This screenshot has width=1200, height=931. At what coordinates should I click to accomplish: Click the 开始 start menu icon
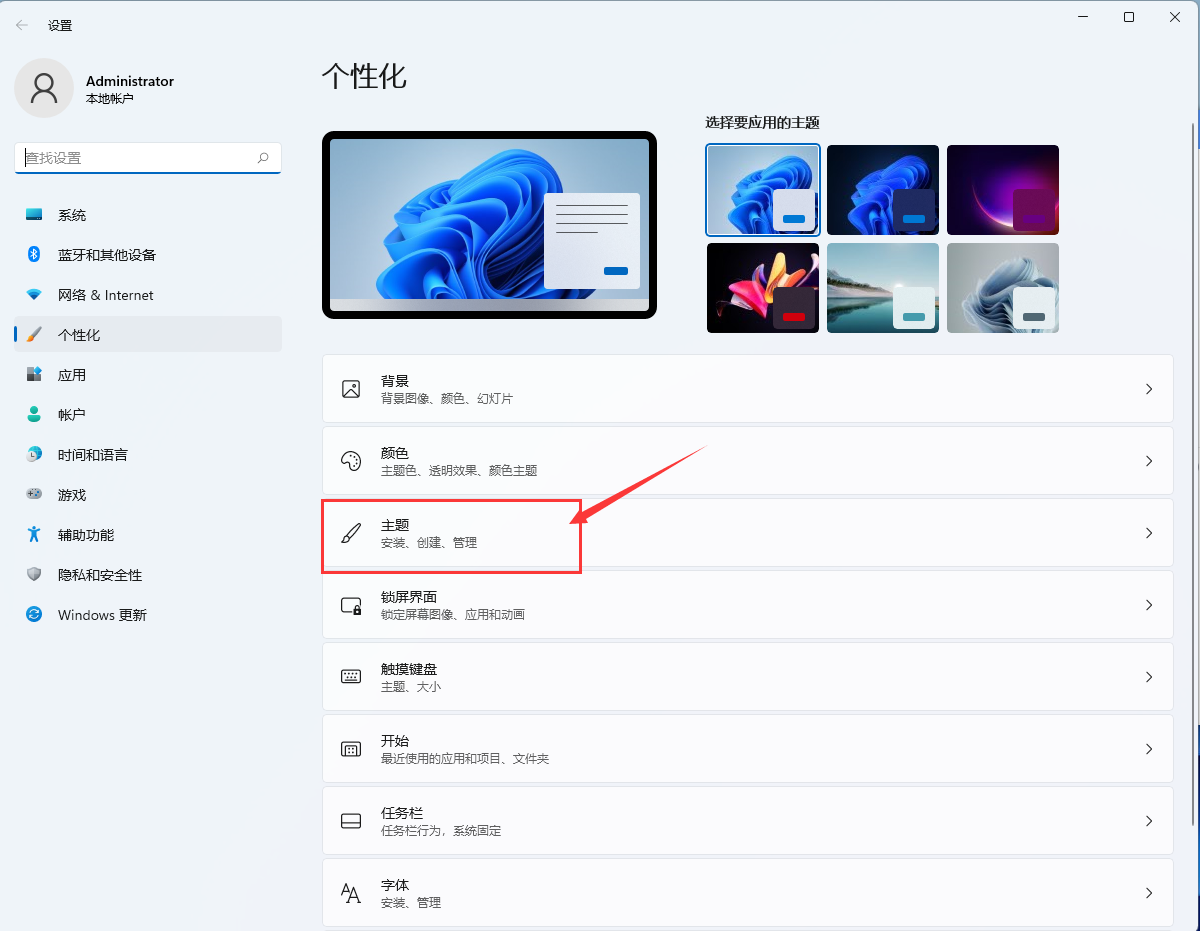coord(351,749)
